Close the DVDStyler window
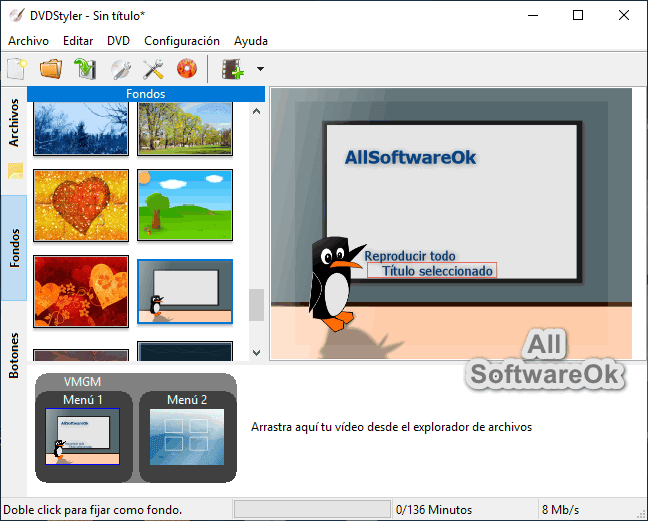The image size is (648, 521). 624,16
